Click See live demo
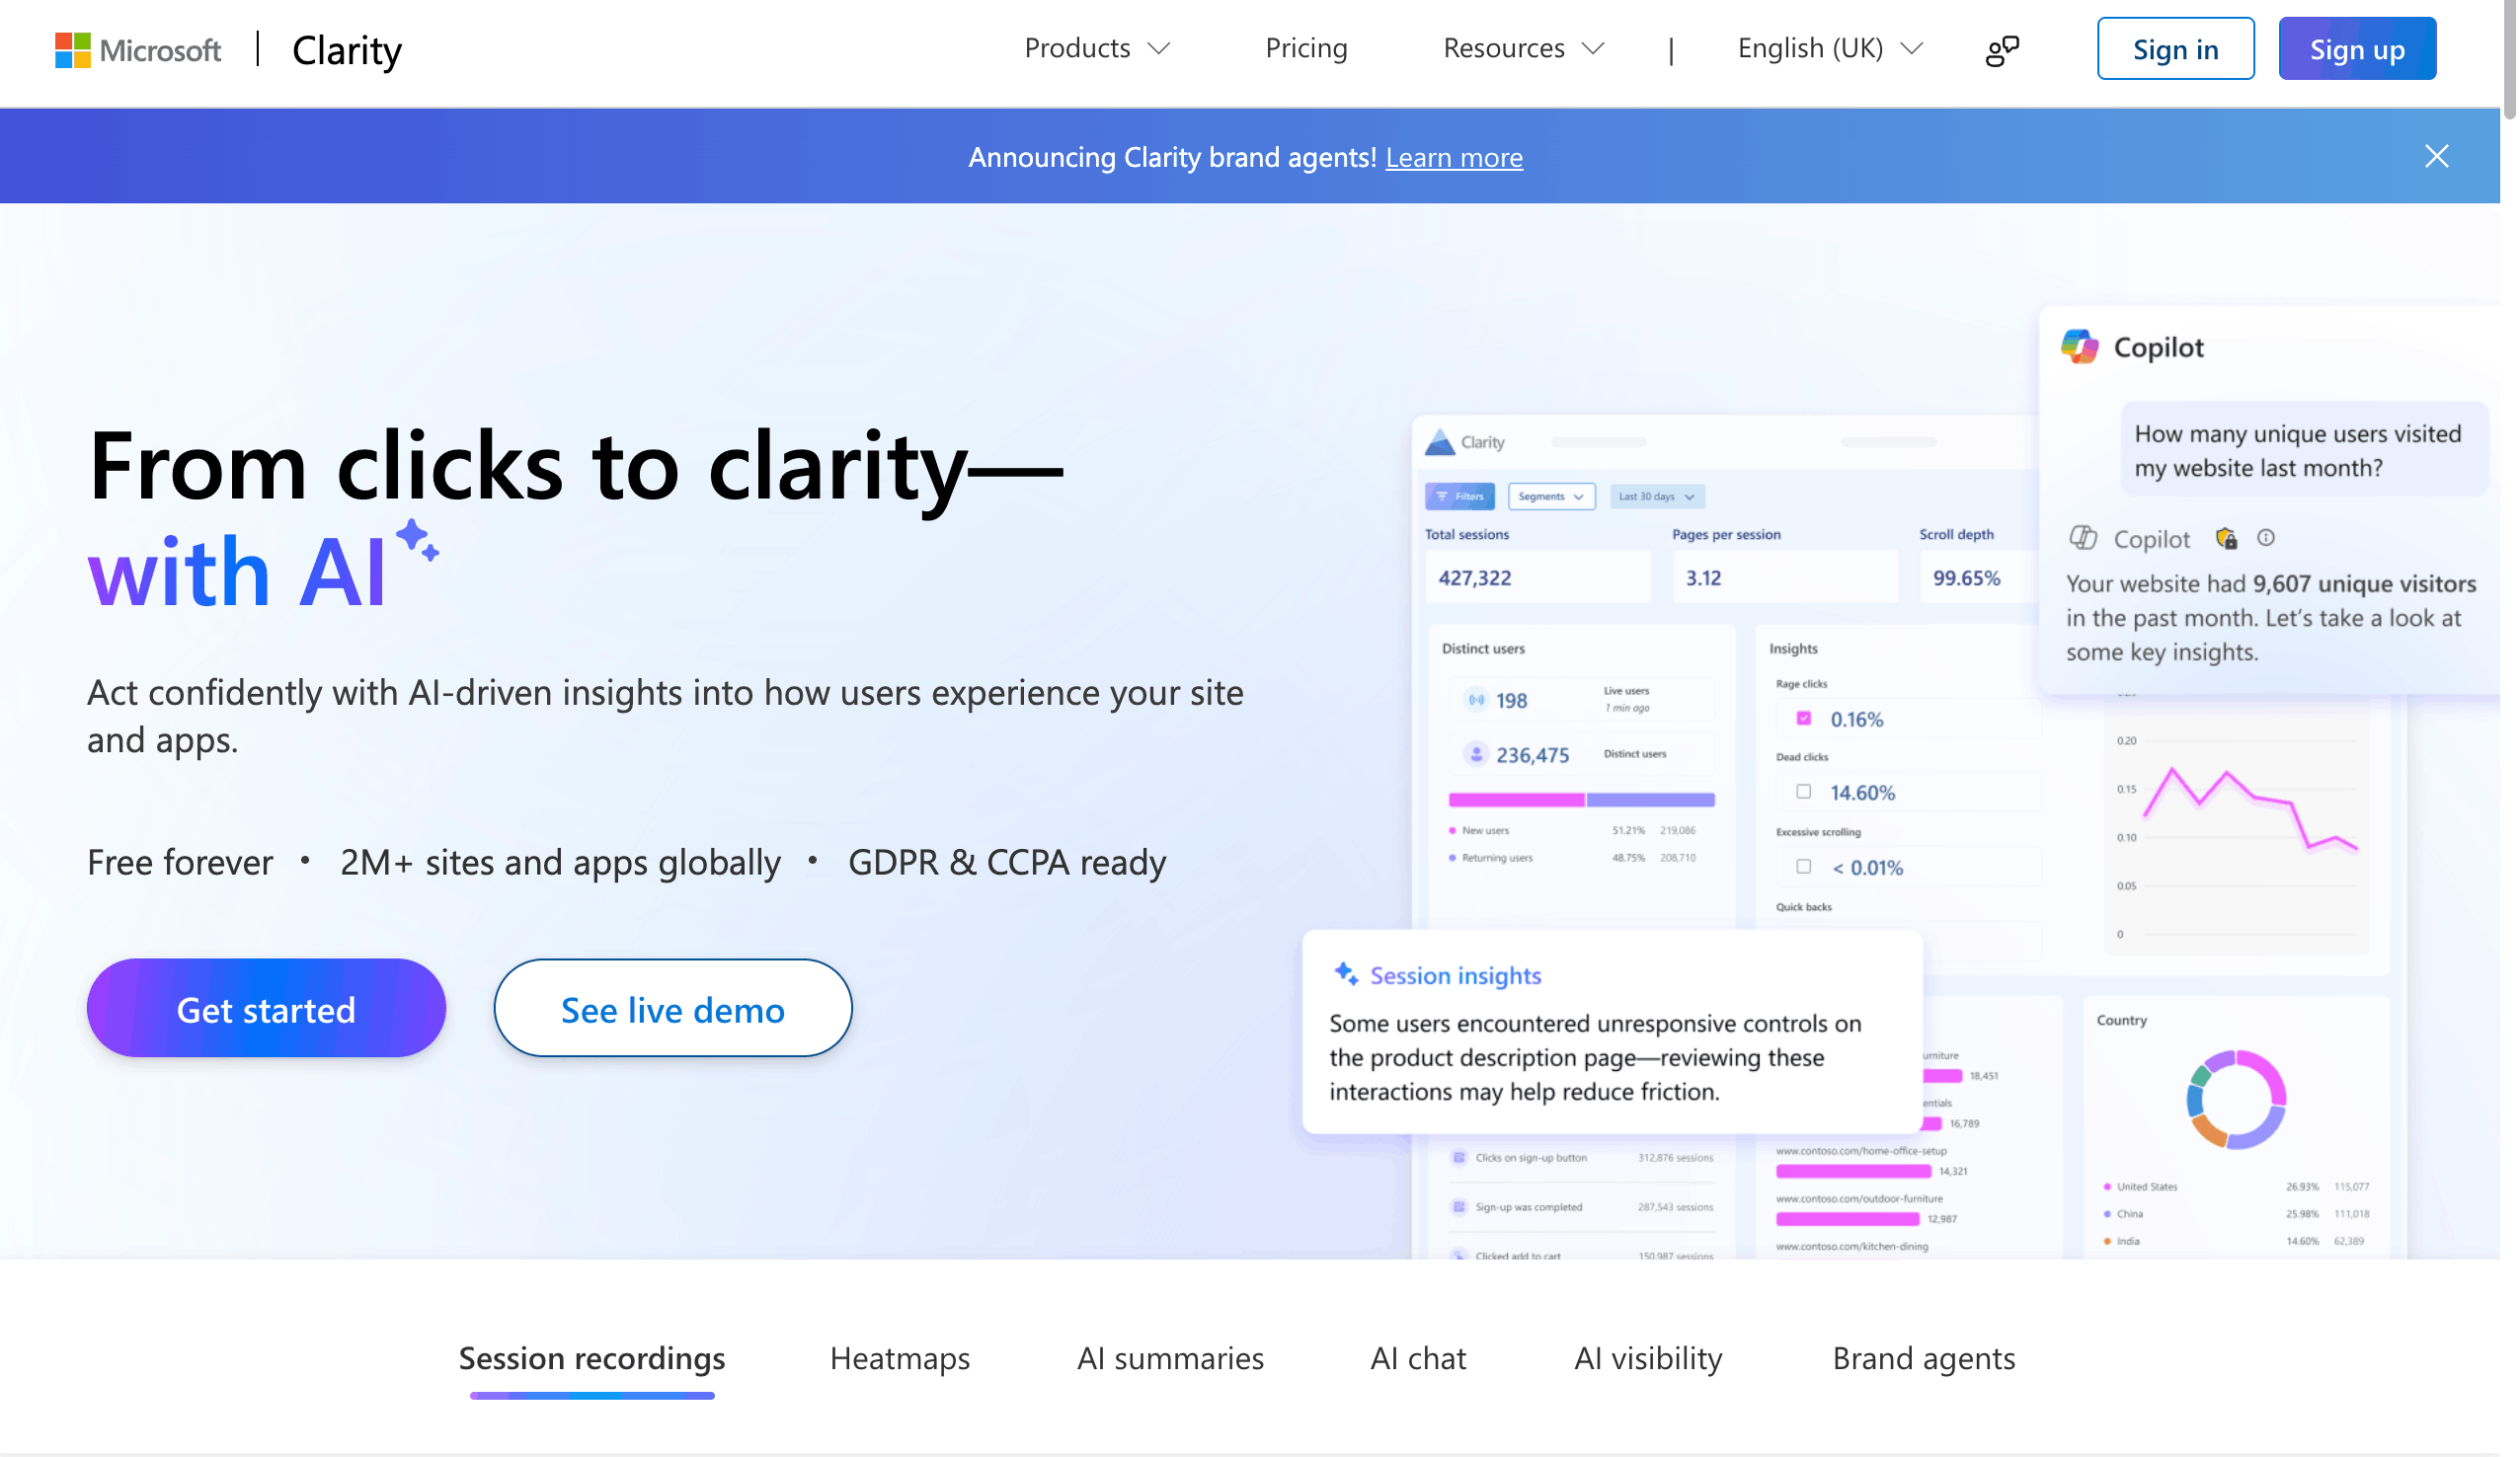Image resolution: width=2520 pixels, height=1457 pixels. coord(673,1008)
